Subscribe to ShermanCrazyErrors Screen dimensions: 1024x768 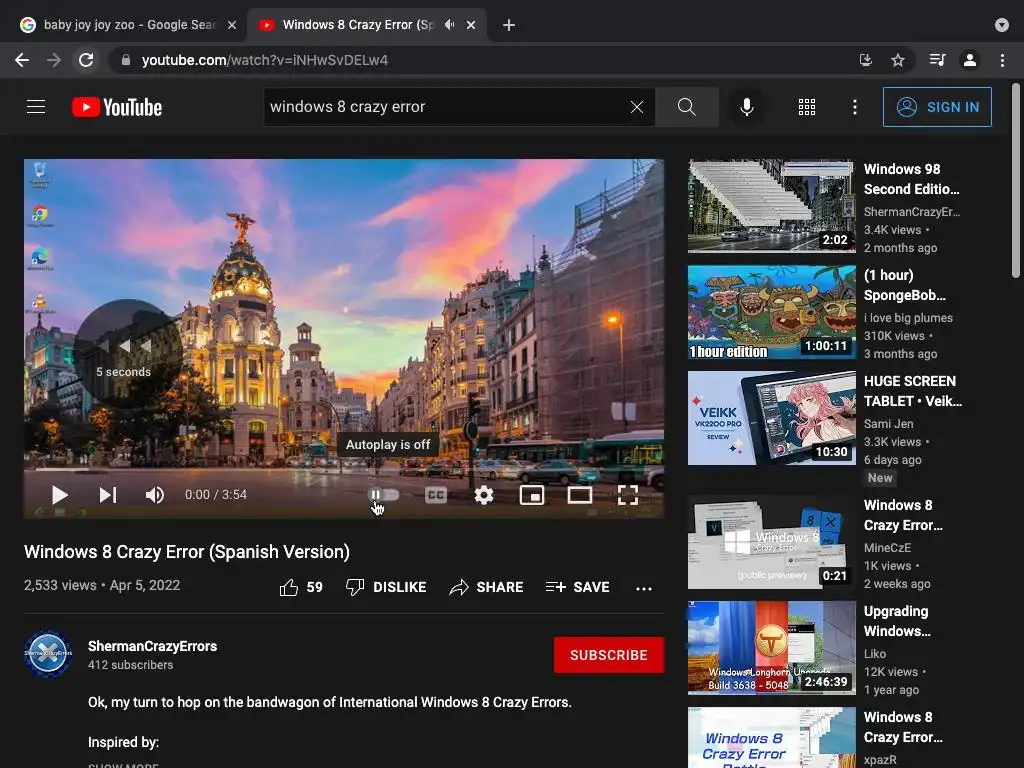coord(609,655)
